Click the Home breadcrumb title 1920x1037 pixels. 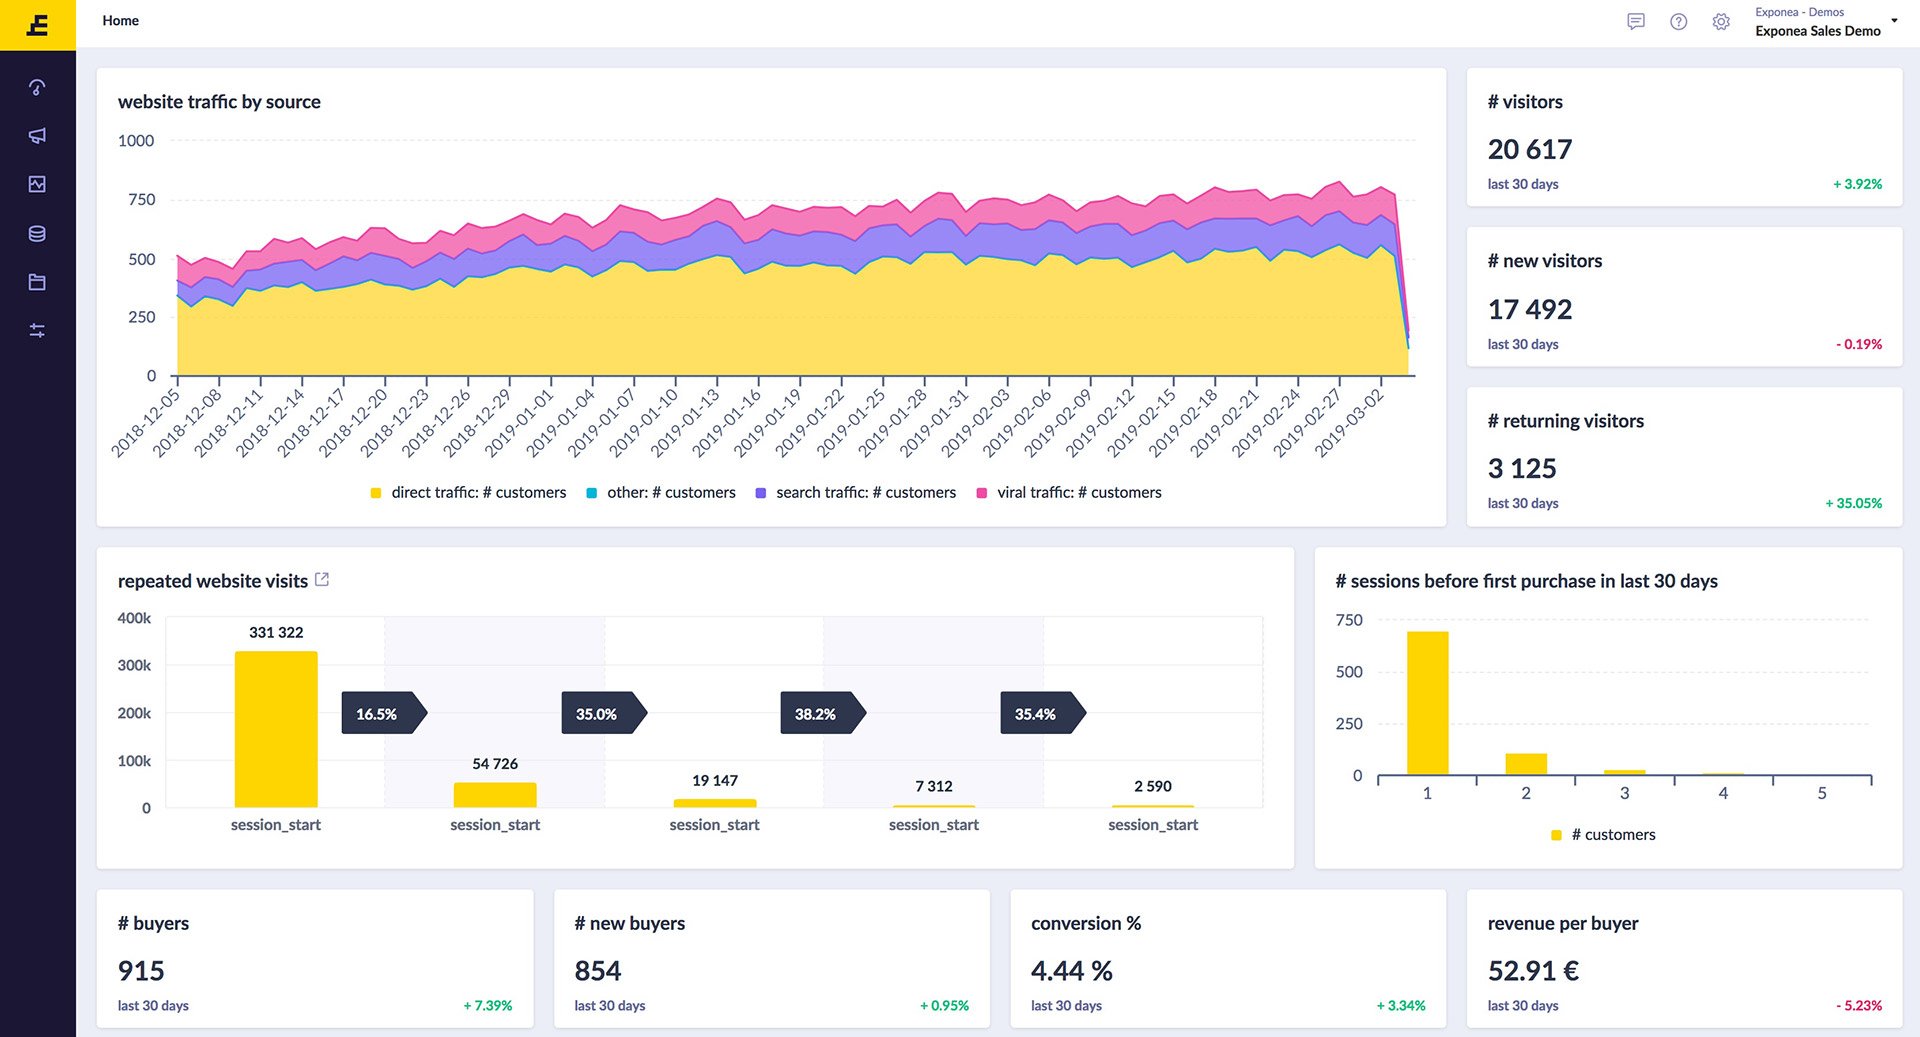120,20
